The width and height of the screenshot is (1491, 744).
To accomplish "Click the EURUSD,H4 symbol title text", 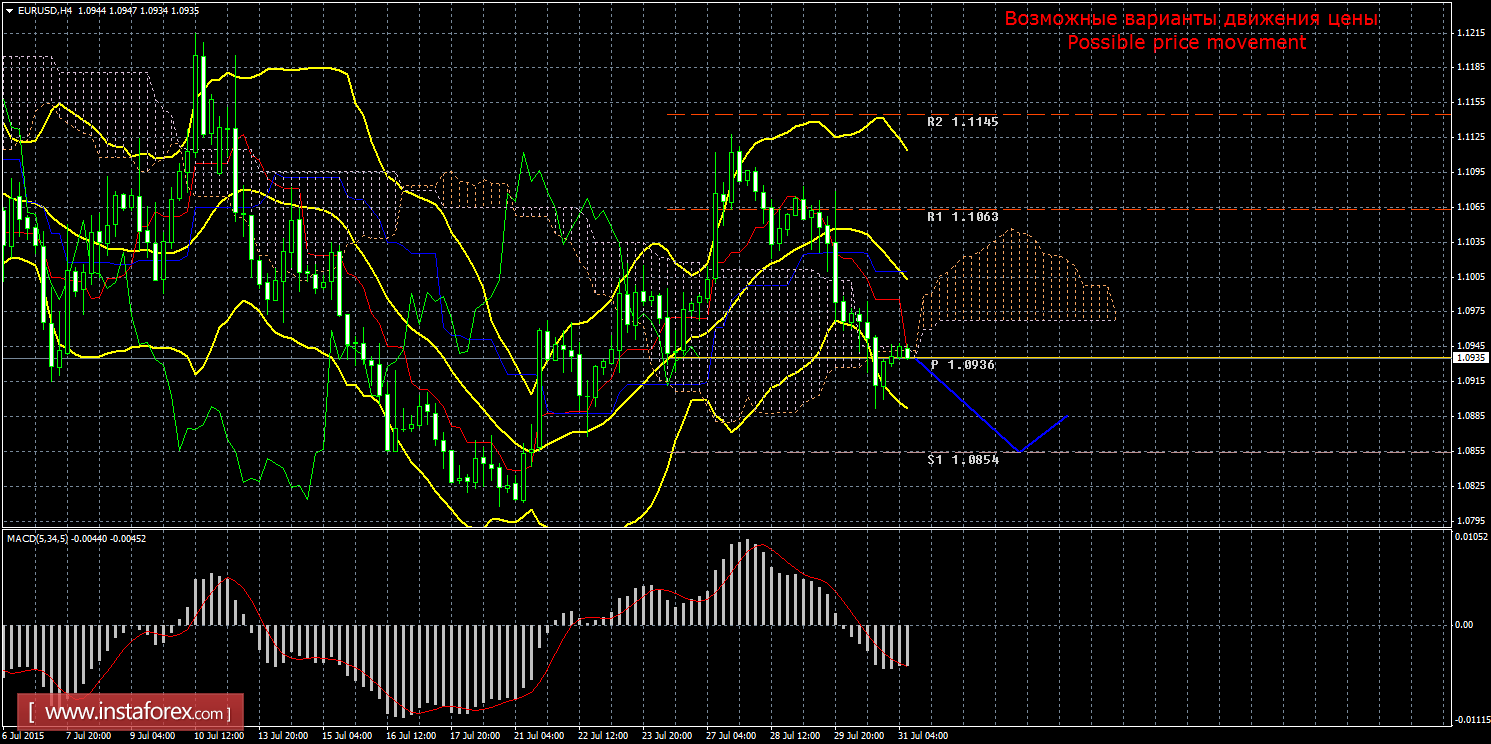I will pyautogui.click(x=44, y=9).
